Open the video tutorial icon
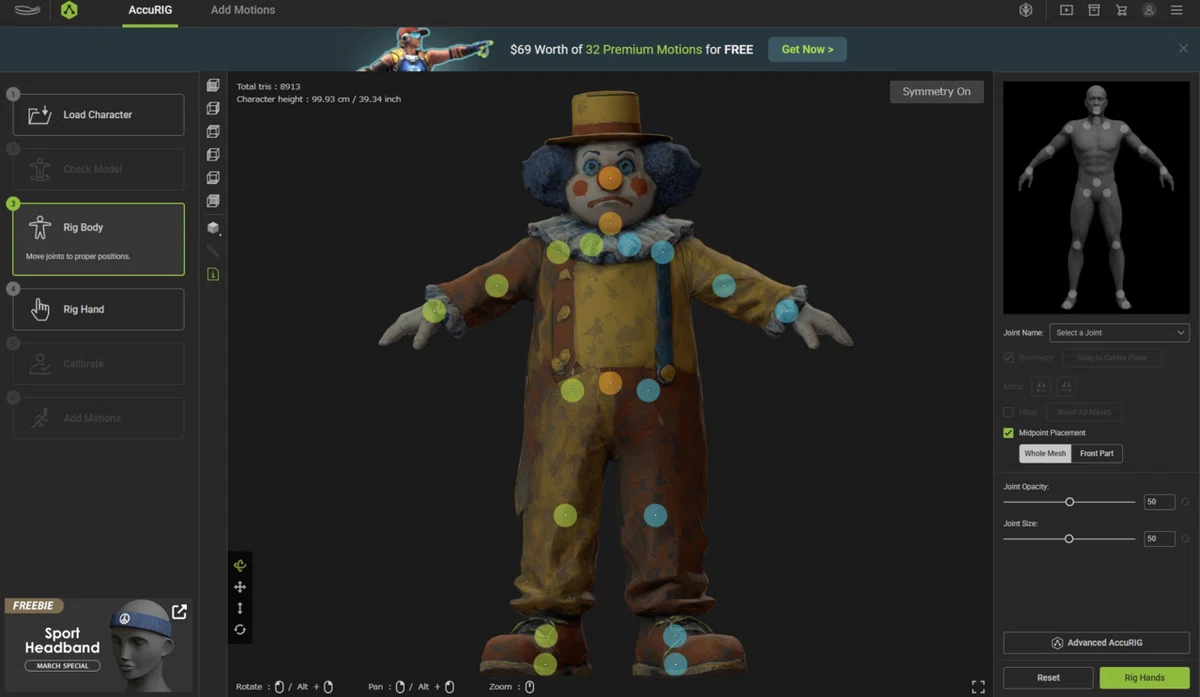Screen dimensions: 1200x697 coord(1066,10)
